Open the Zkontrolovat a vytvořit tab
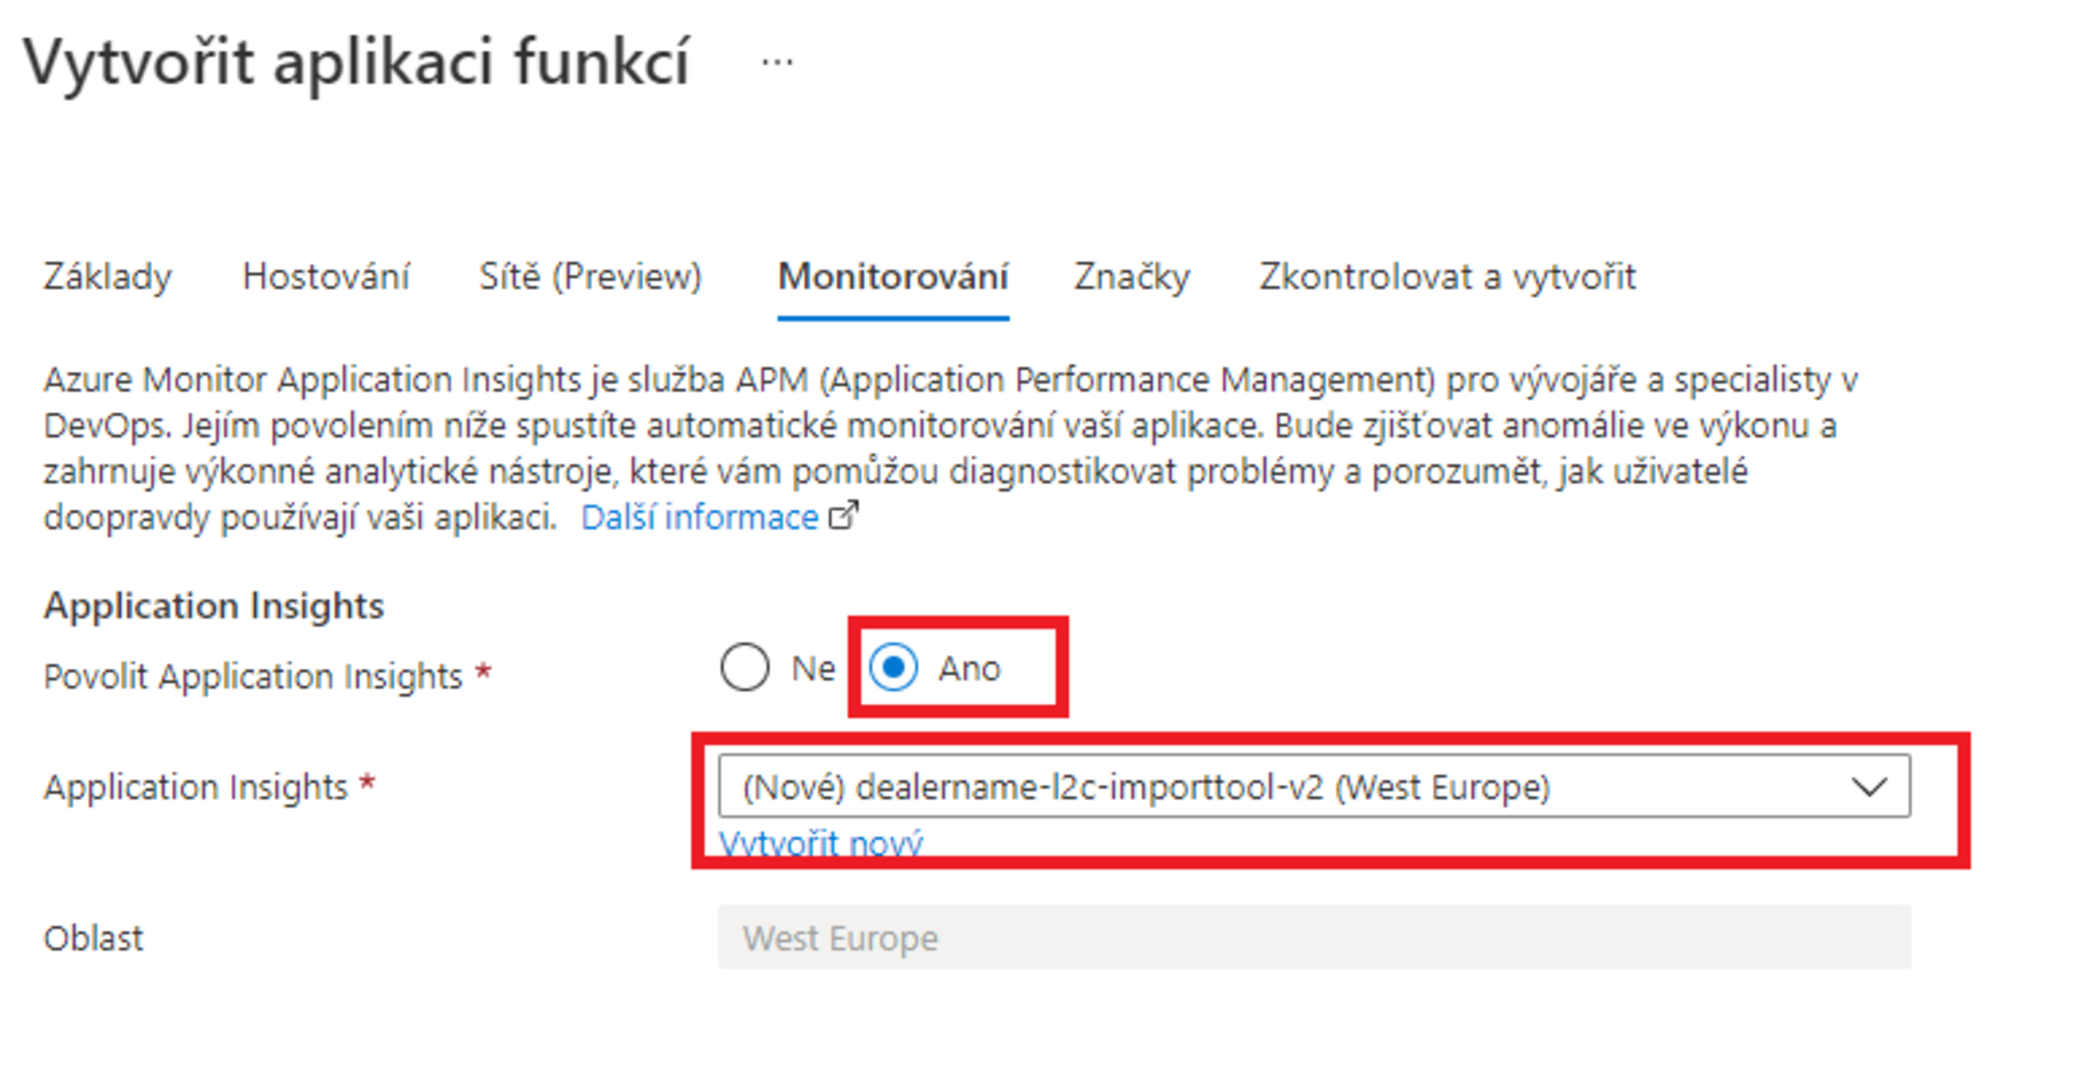Screen dimensions: 2079x1080 point(1447,277)
